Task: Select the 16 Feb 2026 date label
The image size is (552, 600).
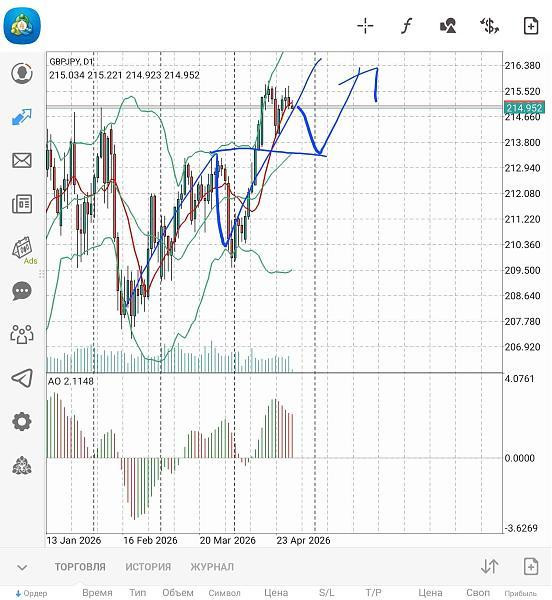Action: click(x=150, y=540)
